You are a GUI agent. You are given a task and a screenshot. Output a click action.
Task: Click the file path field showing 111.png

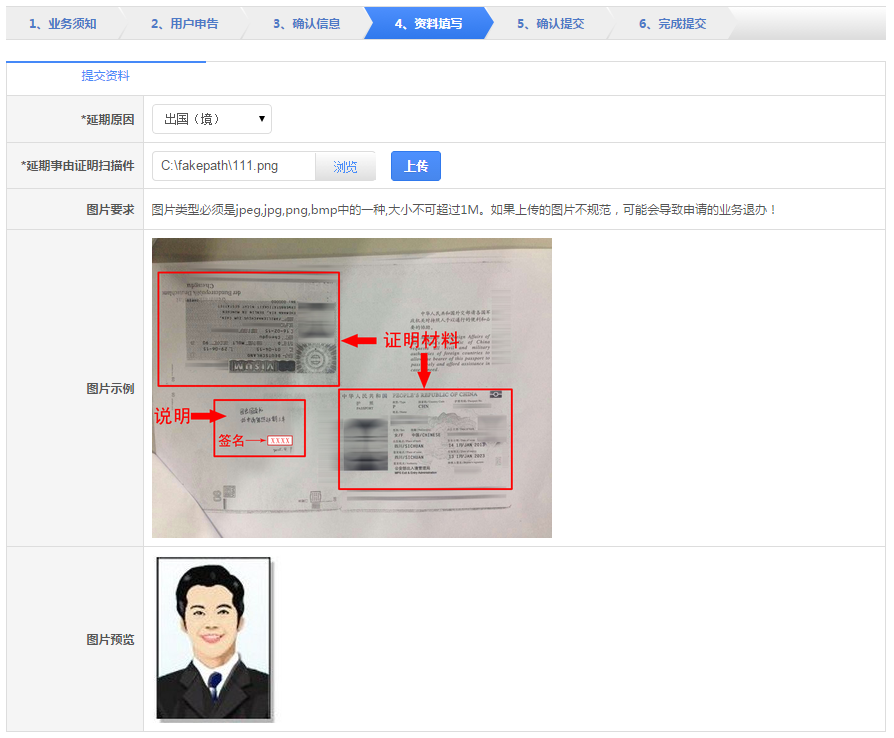pos(234,166)
